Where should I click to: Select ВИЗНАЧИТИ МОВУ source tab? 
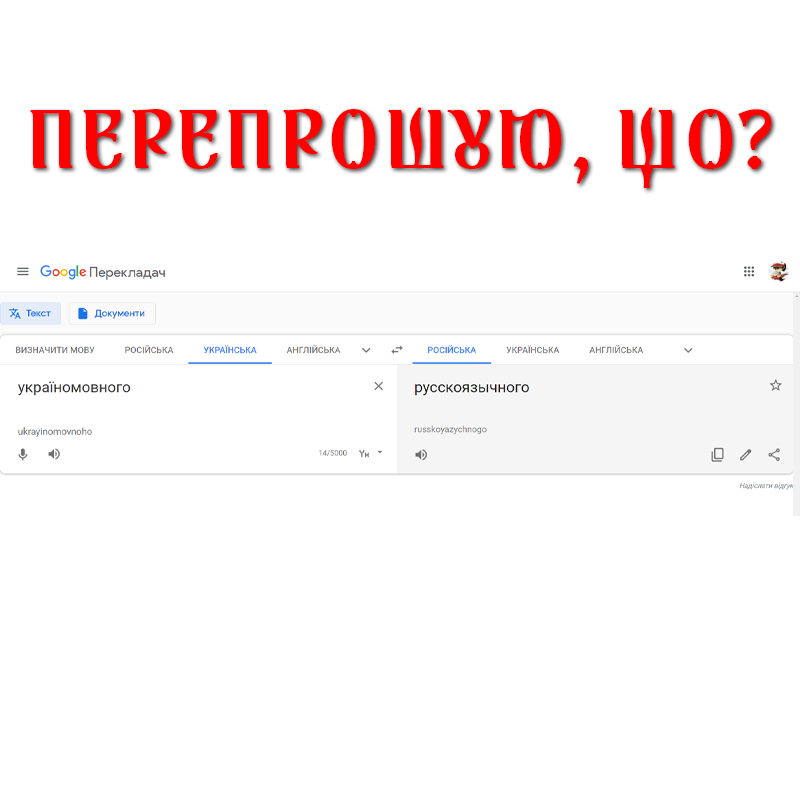coord(55,350)
